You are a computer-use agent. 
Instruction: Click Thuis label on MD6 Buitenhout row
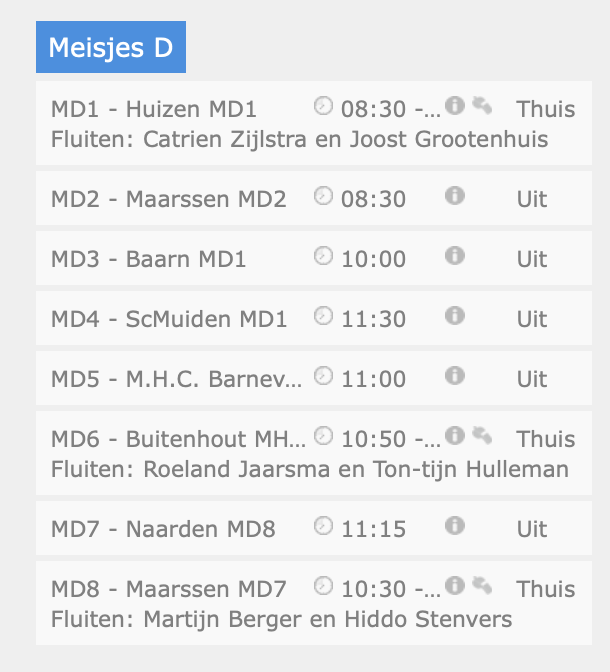click(546, 439)
